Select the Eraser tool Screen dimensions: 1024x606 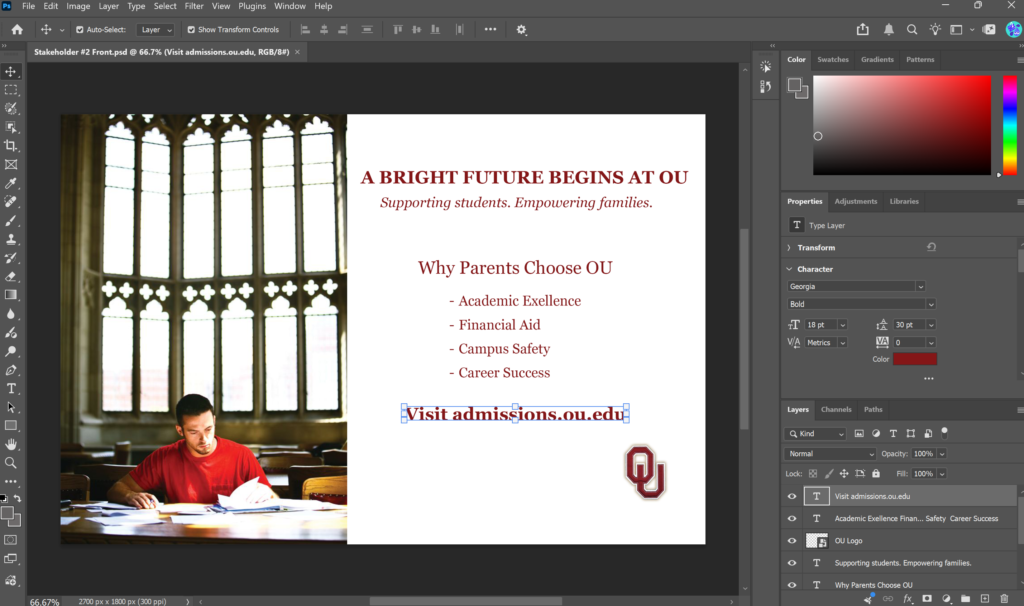[x=11, y=276]
